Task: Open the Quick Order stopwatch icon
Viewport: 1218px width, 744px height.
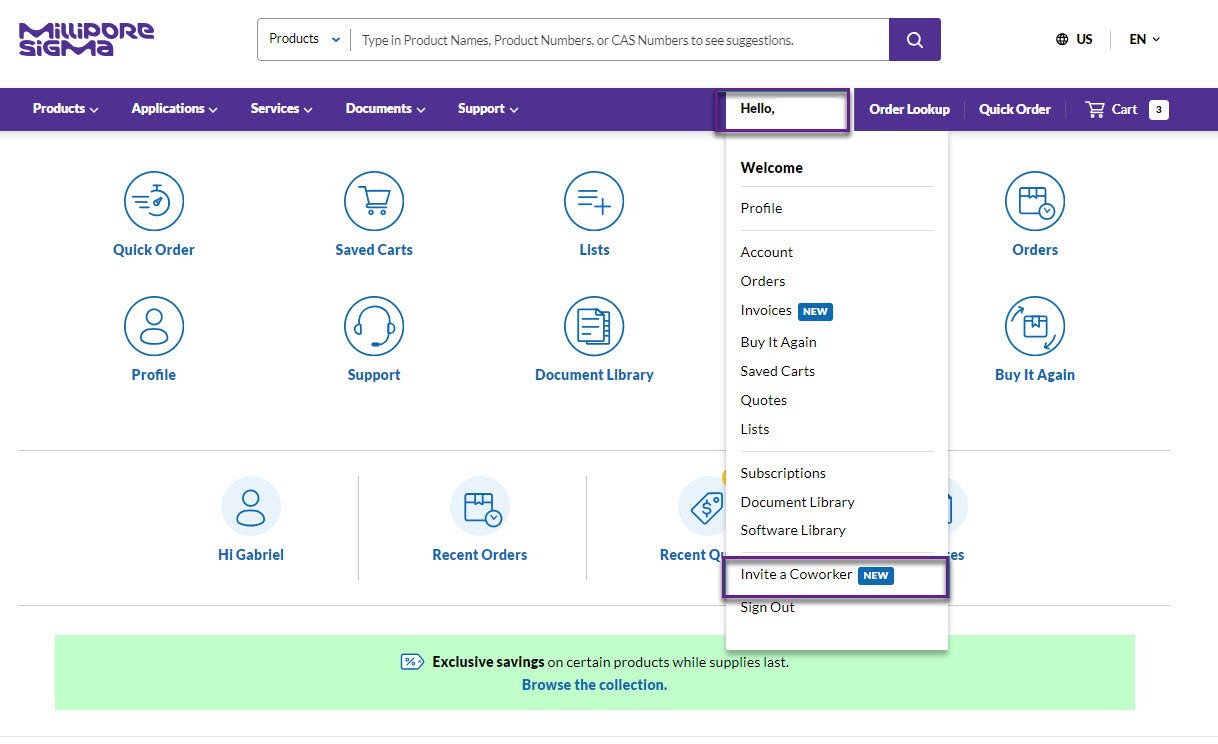Action: tap(153, 199)
